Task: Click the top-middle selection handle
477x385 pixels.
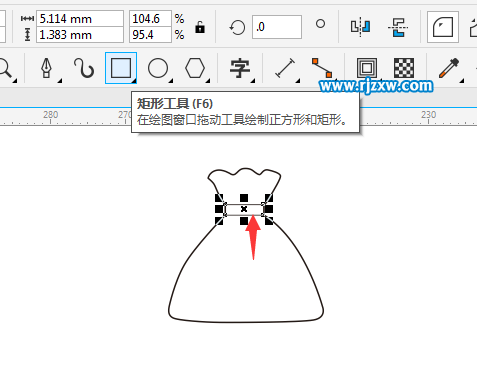Action: (x=244, y=198)
